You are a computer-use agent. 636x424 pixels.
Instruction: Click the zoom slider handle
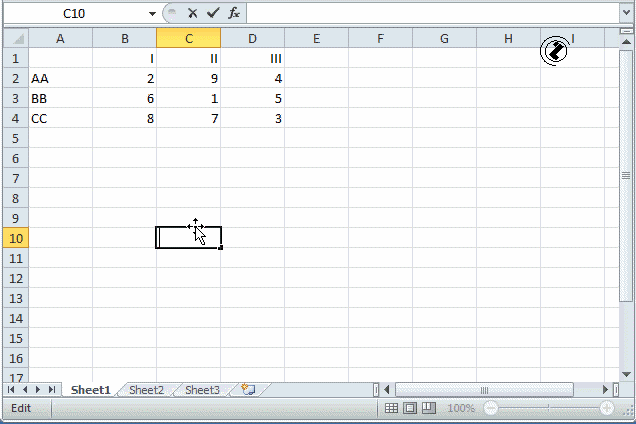(x=548, y=408)
